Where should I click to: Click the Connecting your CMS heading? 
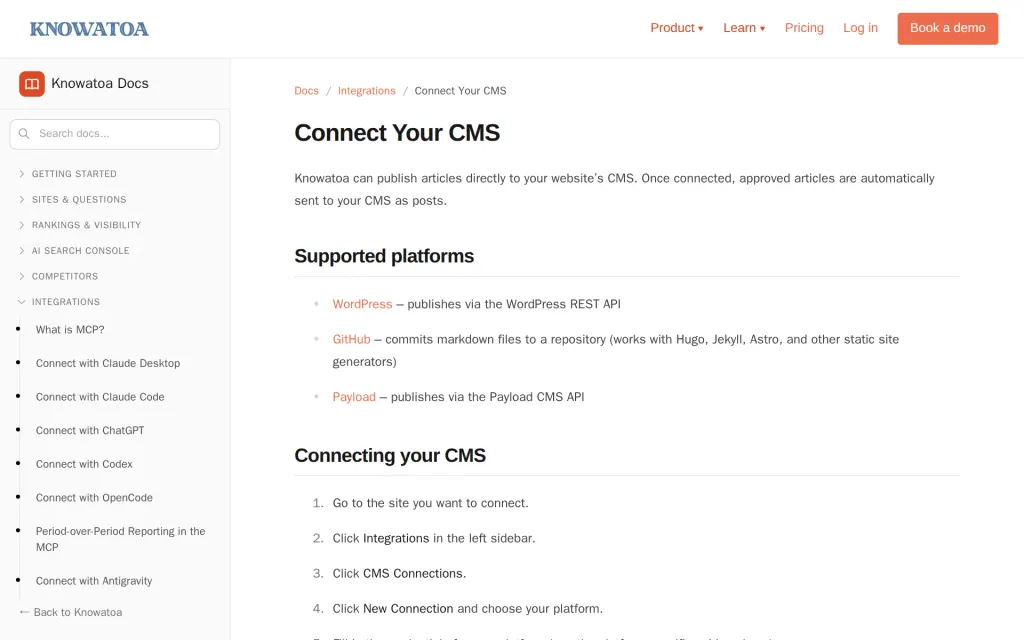point(390,455)
